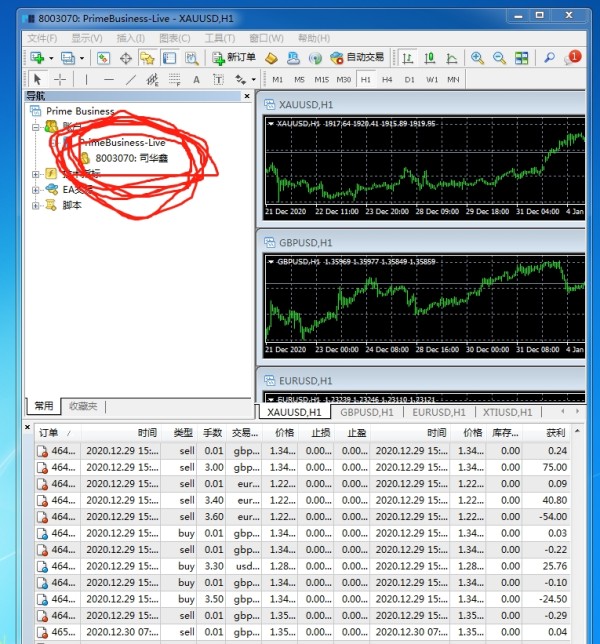Tile chart windows with the grid icon
The height and width of the screenshot is (644, 600).
(x=522, y=58)
